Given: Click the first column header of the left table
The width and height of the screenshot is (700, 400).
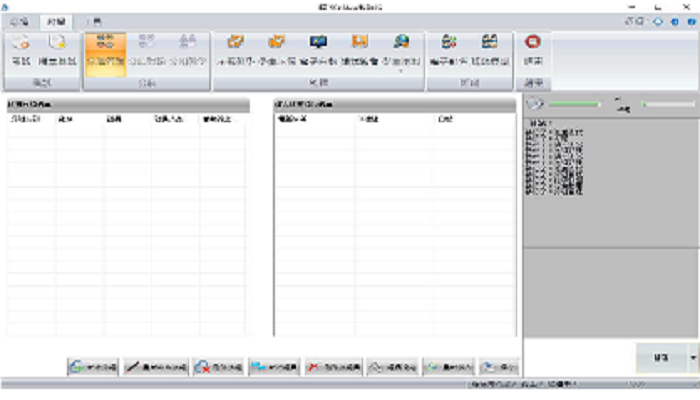Looking at the screenshot, I should (31, 118).
